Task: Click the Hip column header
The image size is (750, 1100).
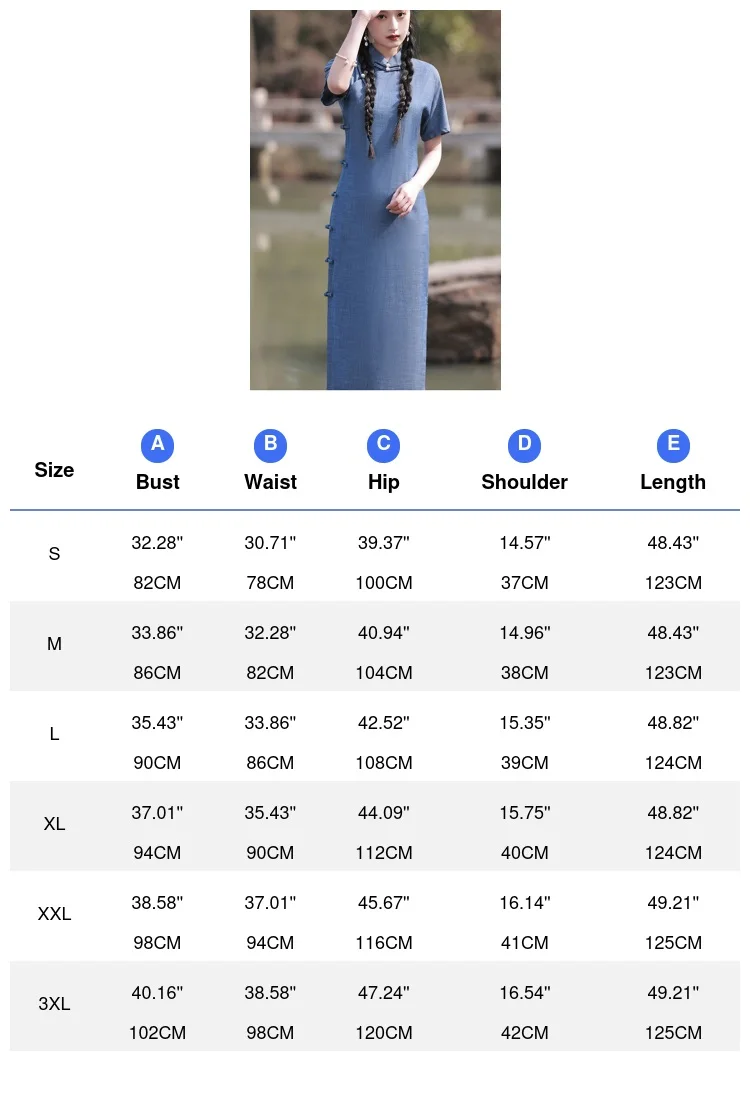Action: point(383,482)
